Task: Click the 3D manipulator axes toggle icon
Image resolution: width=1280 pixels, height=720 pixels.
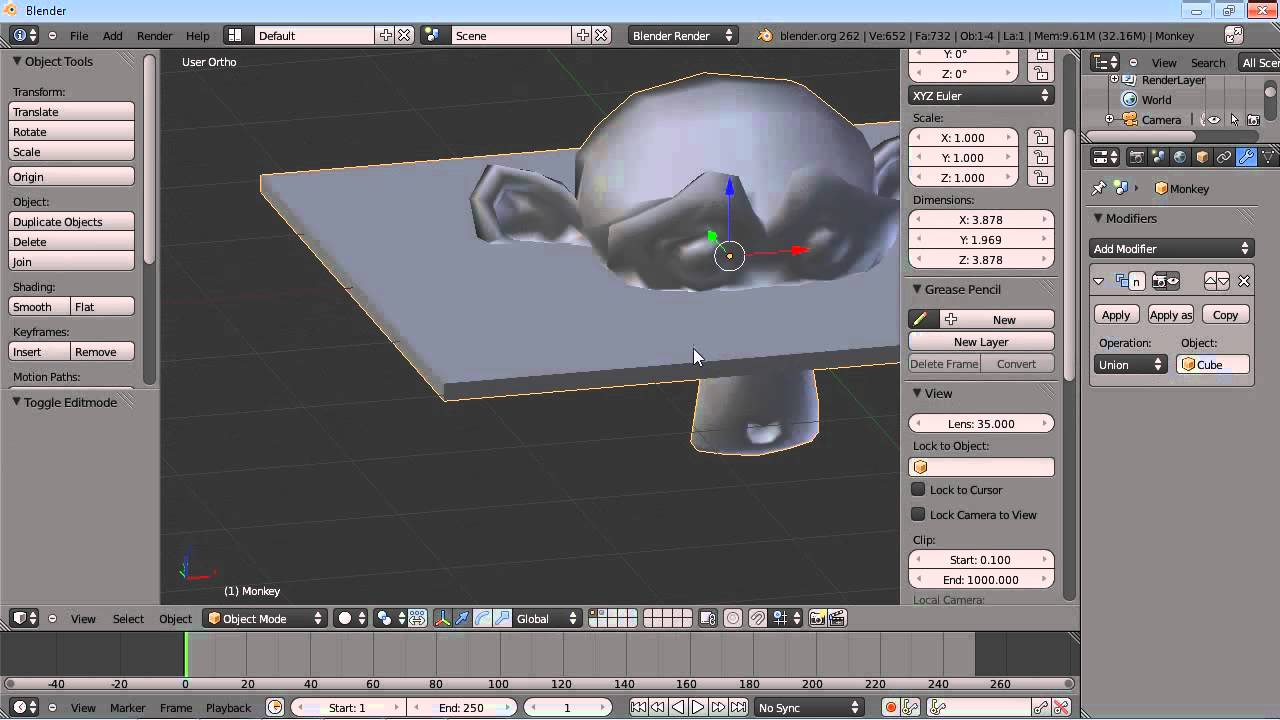Action: [x=442, y=618]
